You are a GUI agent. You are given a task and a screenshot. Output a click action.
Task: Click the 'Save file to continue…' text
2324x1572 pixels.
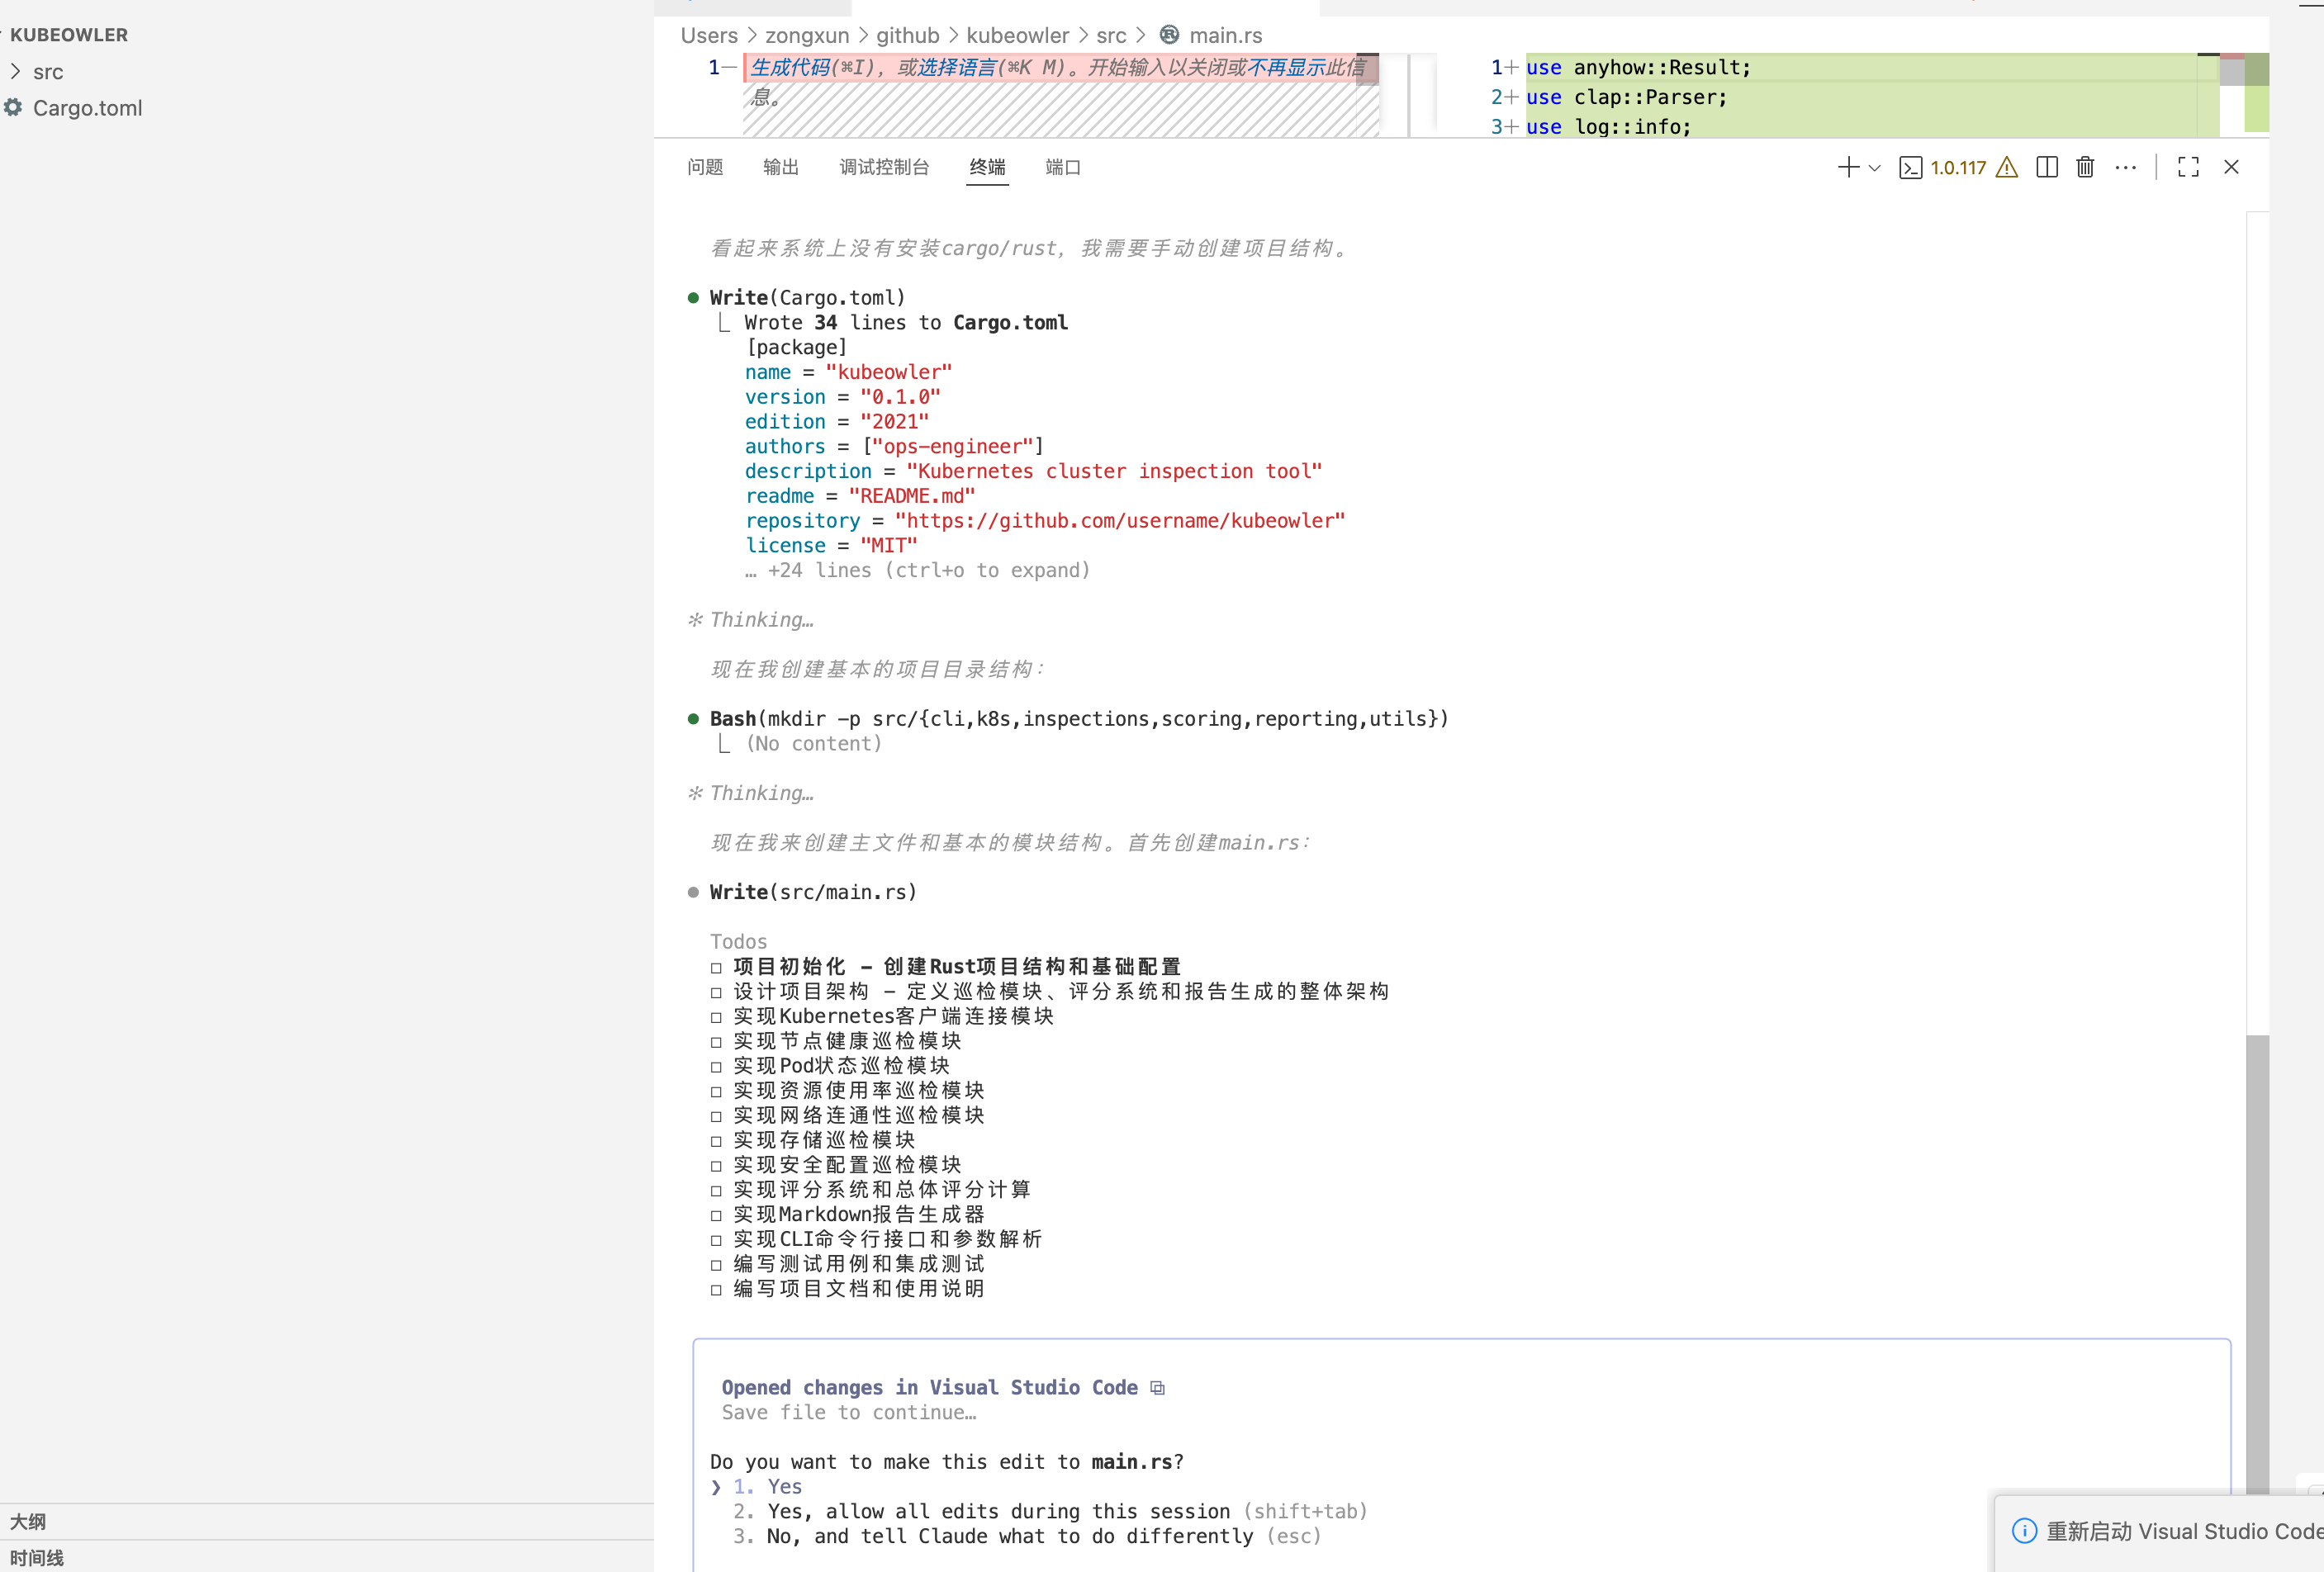[849, 1412]
